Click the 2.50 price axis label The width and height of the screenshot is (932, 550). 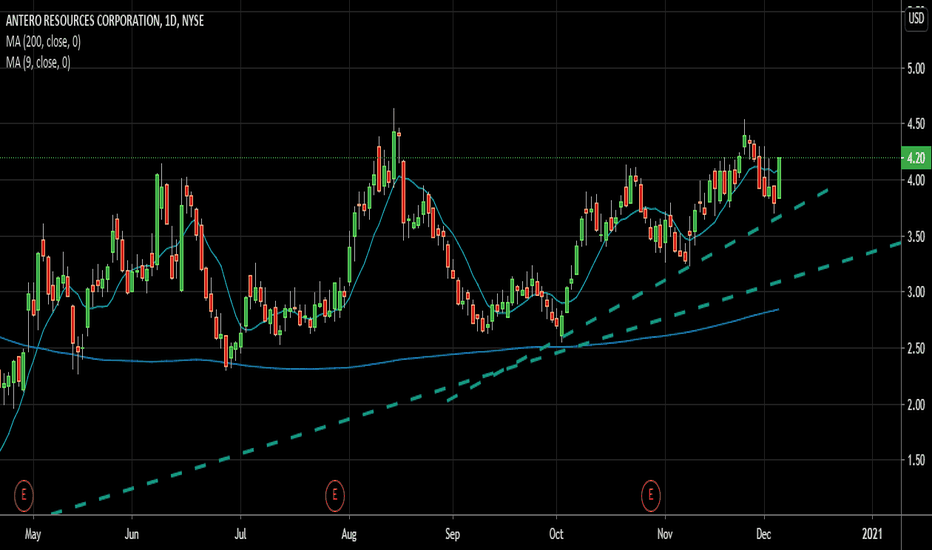[x=916, y=348]
